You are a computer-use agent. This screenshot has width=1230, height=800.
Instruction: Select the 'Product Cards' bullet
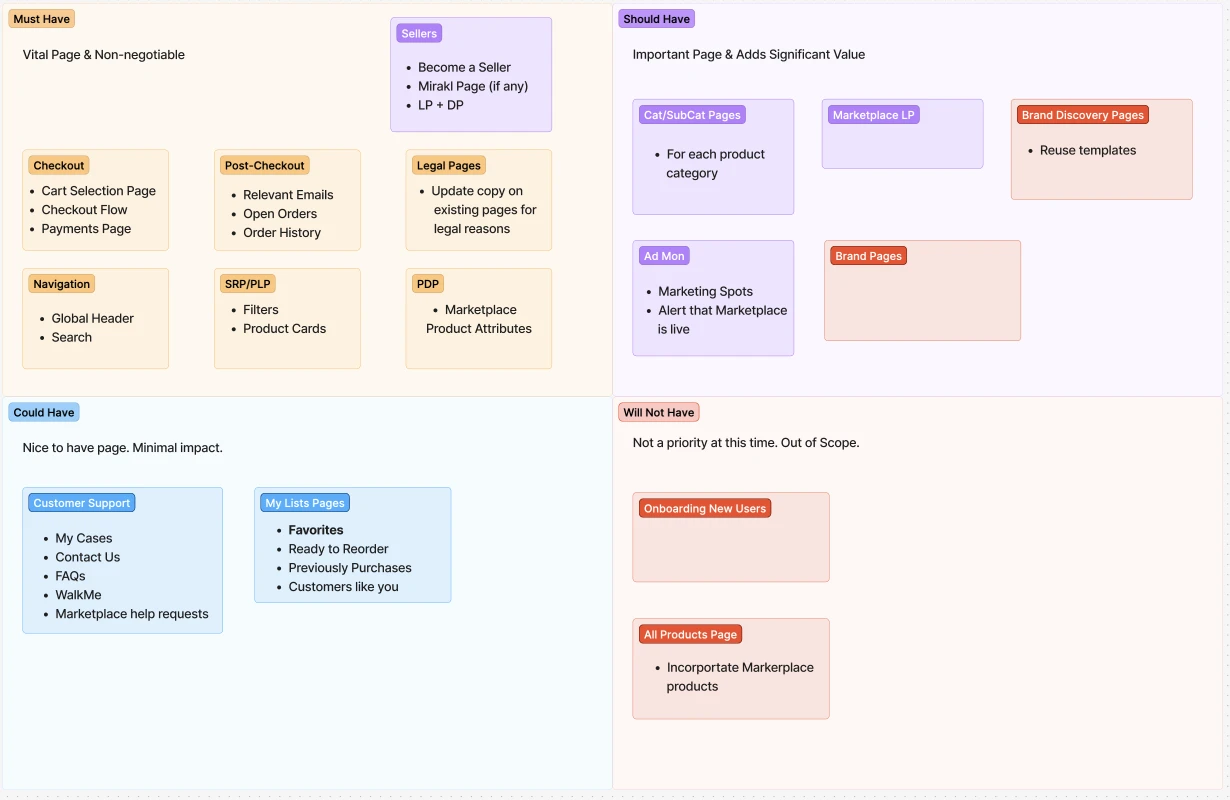point(284,329)
